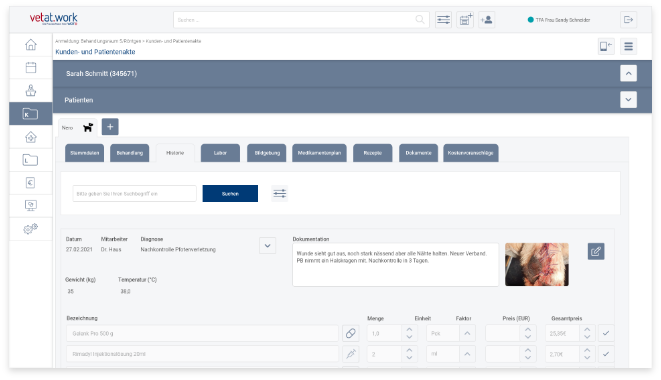Click the magnifier icon in top search

tap(420, 20)
